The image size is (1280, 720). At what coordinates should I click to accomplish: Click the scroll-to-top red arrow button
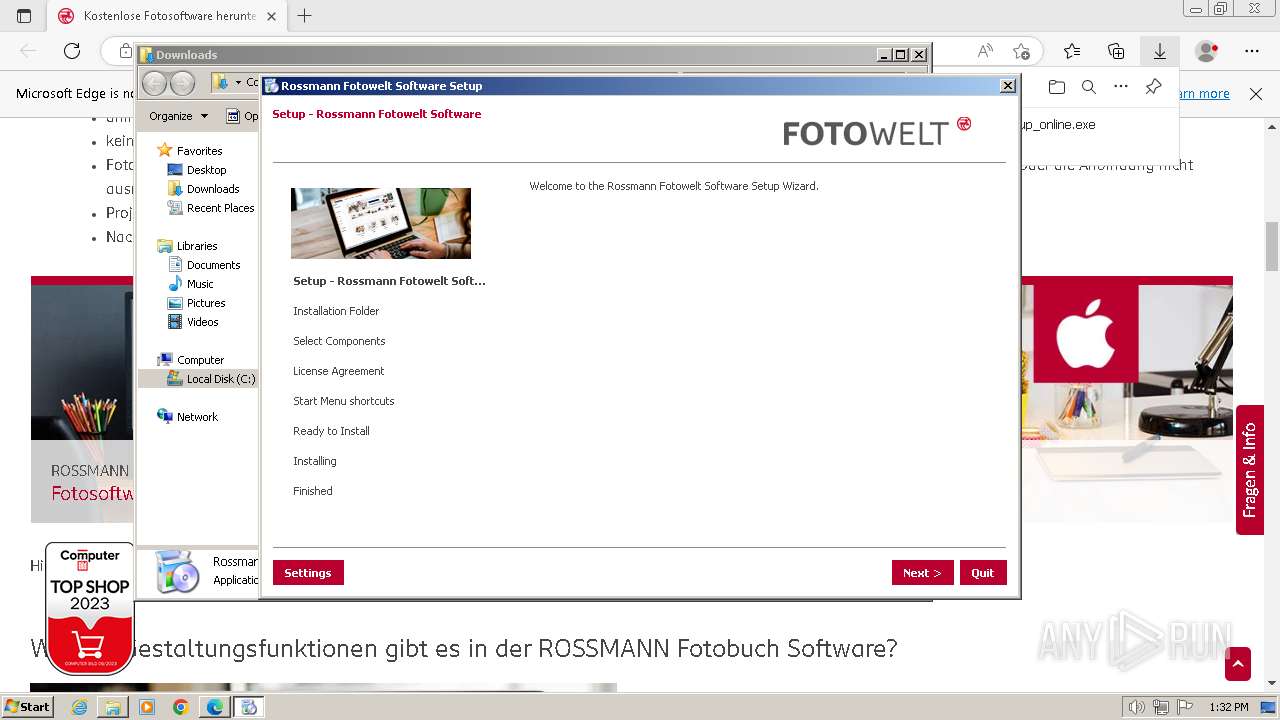1238,664
